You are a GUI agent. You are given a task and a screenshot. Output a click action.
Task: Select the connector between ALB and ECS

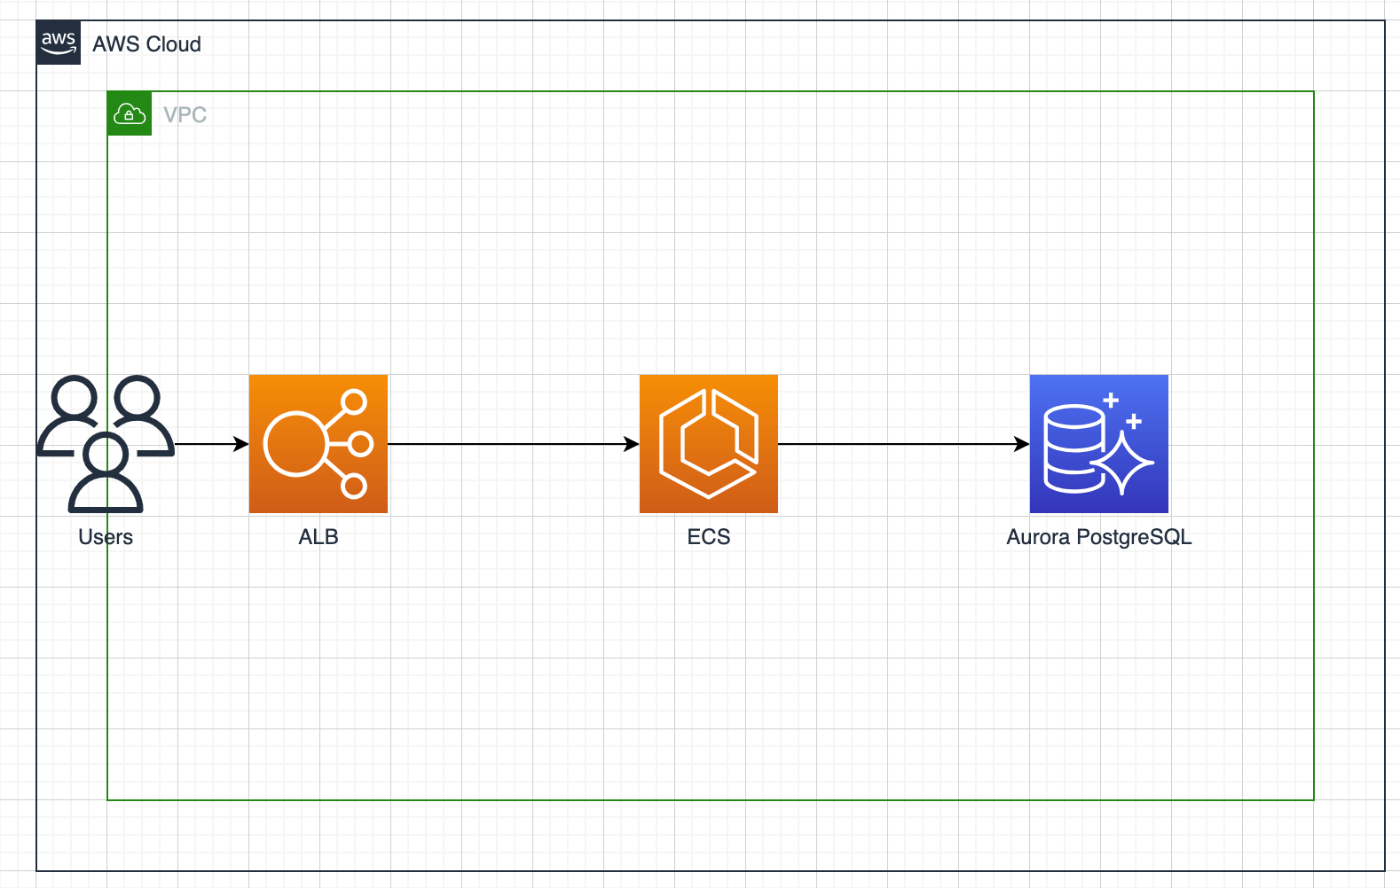coord(514,444)
